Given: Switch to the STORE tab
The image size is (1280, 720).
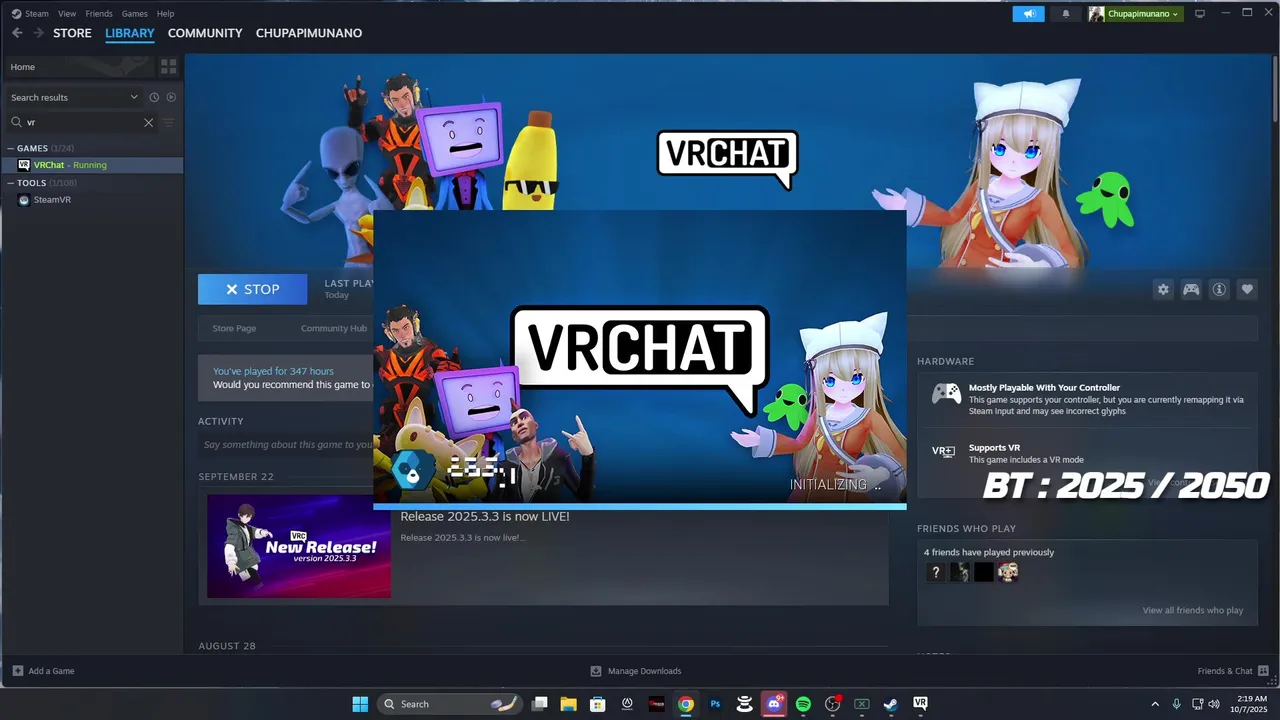Looking at the screenshot, I should pos(72,33).
